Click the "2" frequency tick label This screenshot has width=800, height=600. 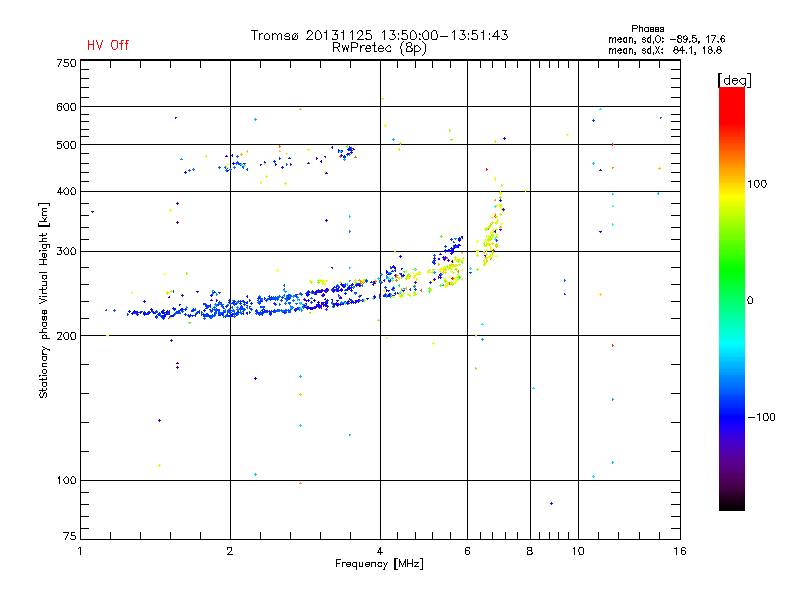(230, 551)
